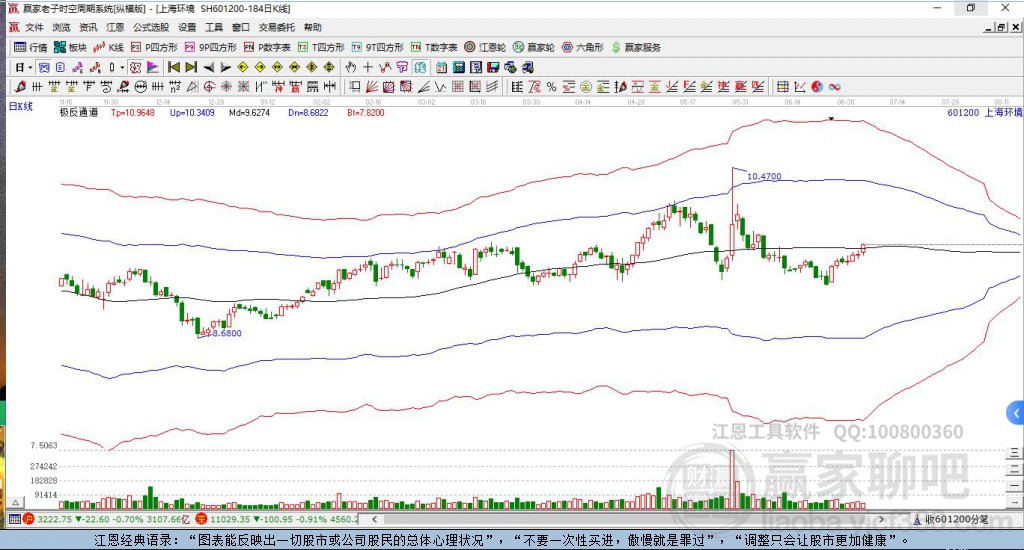Switch to K线 chart view
This screenshot has width=1024, height=550.
[108, 48]
